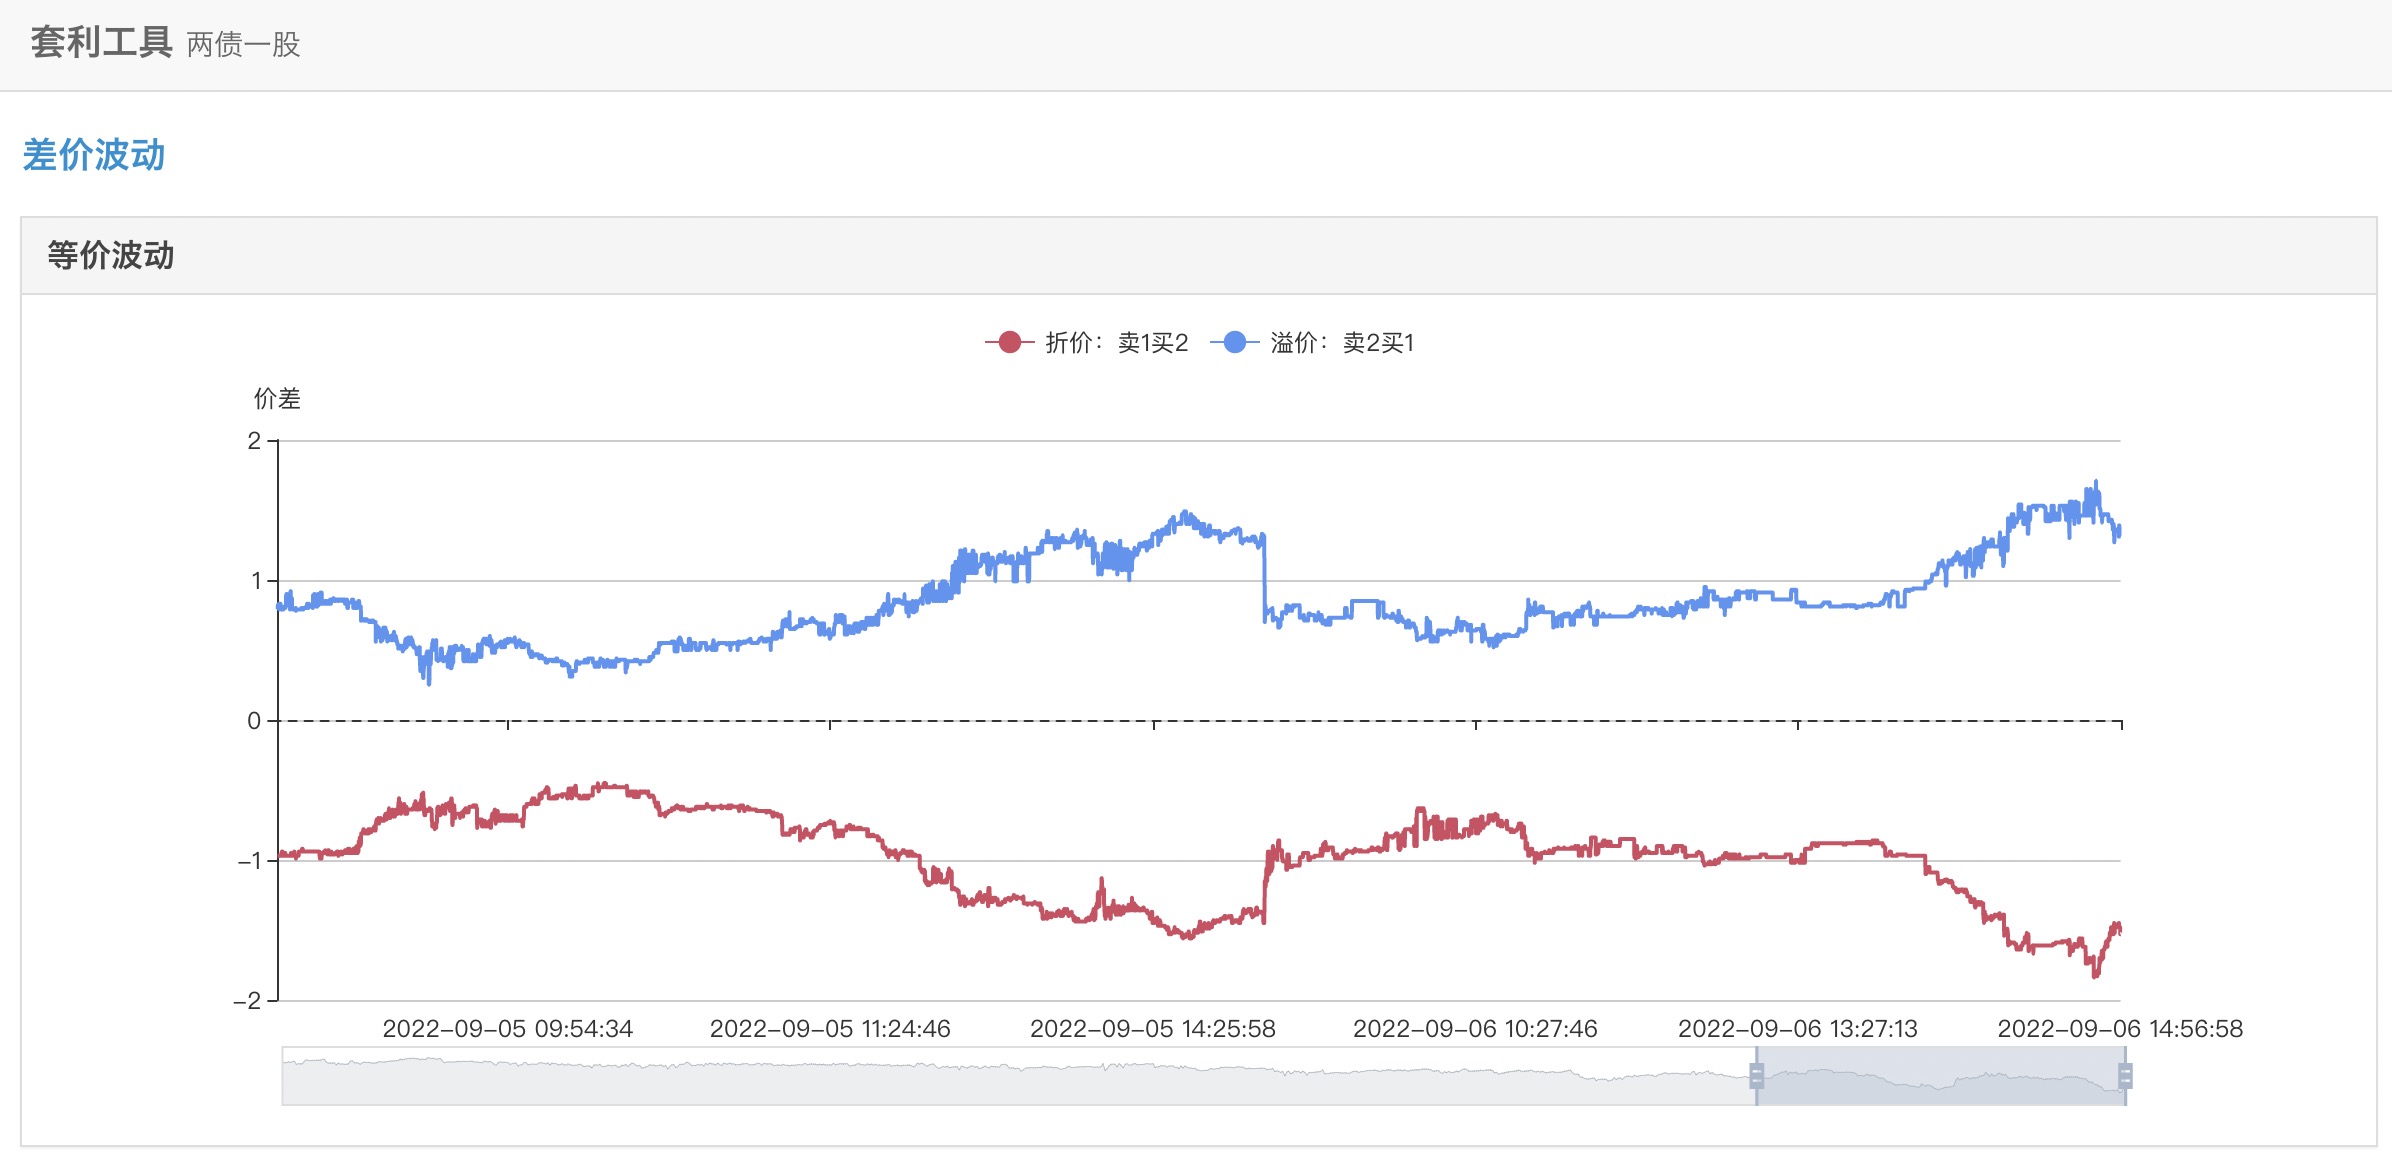Click the 等价波动 panel header
The height and width of the screenshot is (1166, 2392).
coord(110,255)
